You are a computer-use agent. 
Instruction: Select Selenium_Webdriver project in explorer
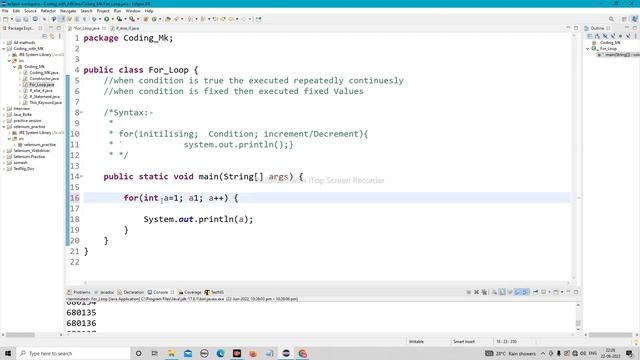[x=31, y=151]
